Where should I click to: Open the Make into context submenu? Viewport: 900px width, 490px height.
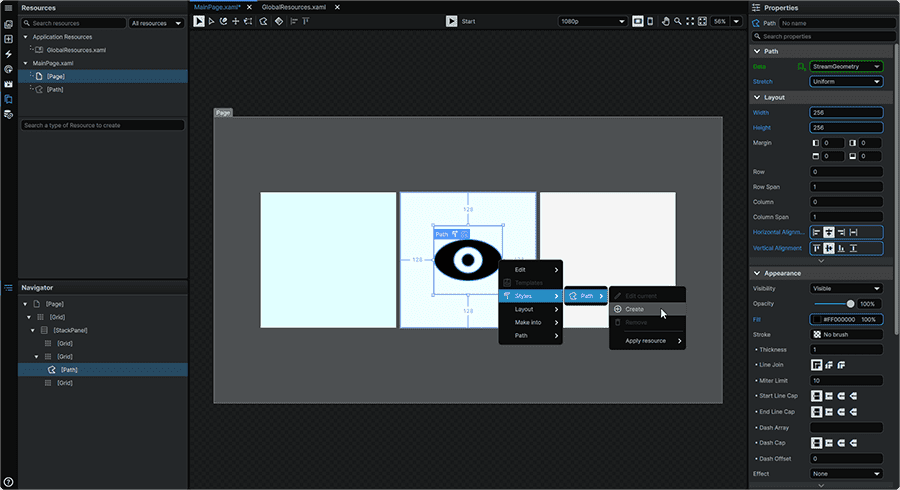click(x=530, y=322)
